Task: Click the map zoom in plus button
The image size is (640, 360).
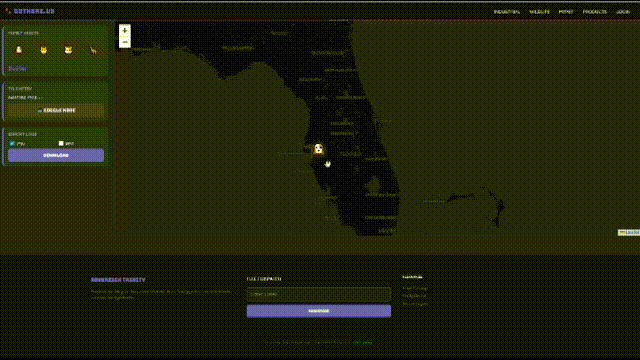Action: tap(125, 31)
